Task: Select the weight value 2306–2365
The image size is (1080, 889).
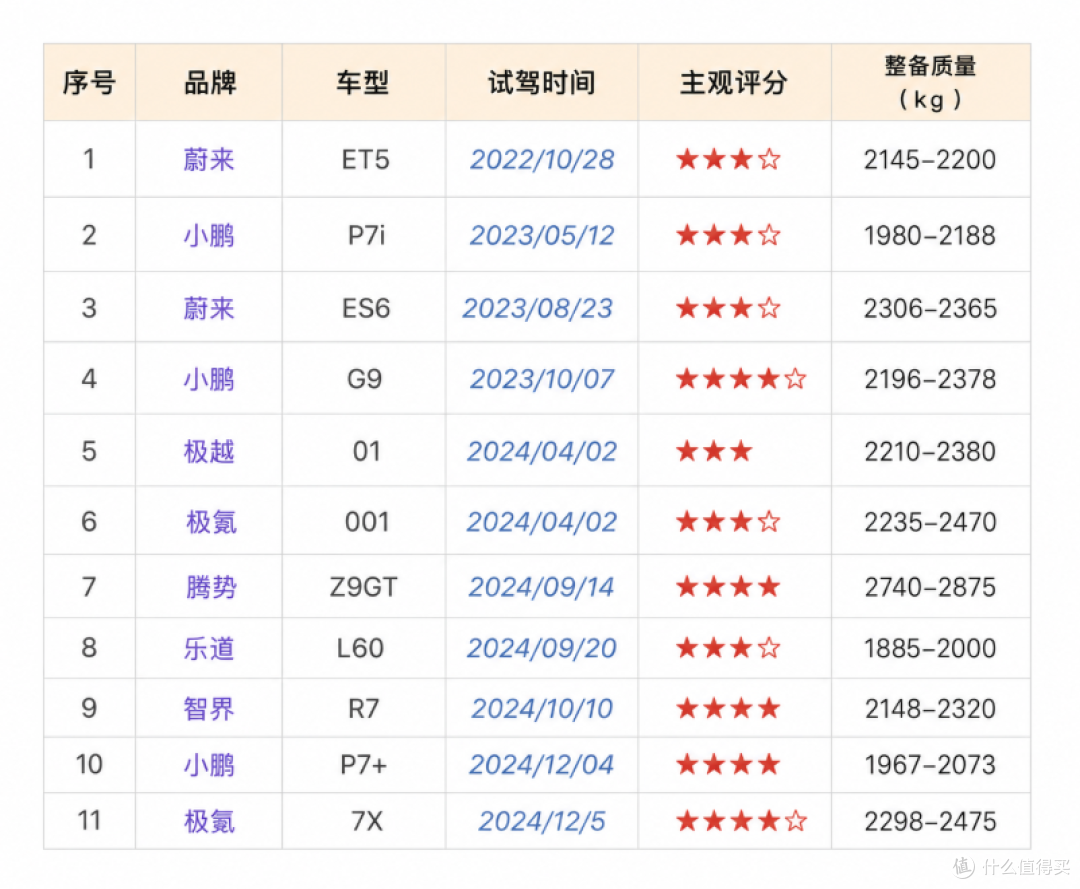Action: [930, 308]
